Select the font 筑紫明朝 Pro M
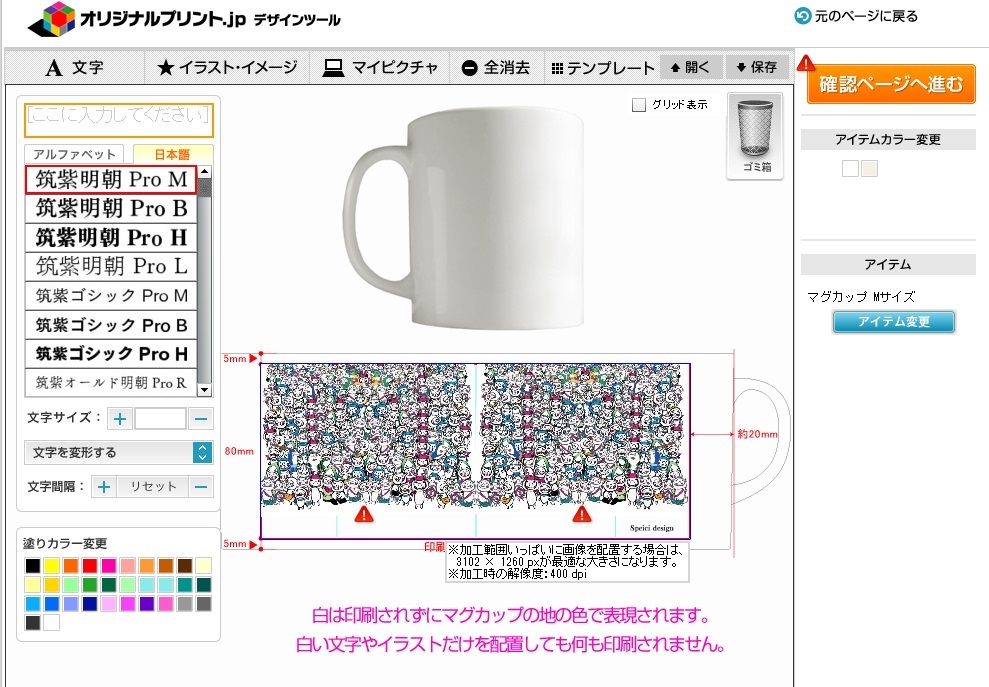This screenshot has height=687, width=989. pos(111,179)
